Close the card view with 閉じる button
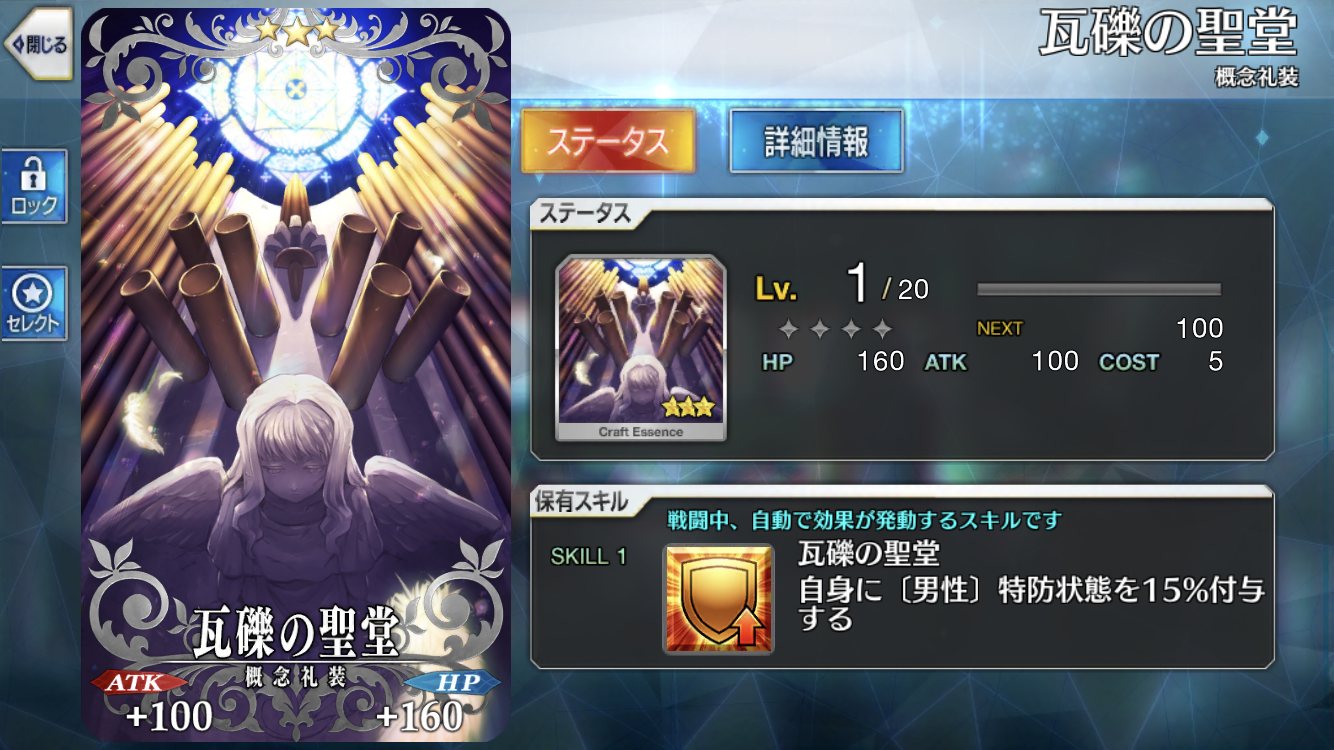Image resolution: width=1334 pixels, height=750 pixels. pos(36,44)
